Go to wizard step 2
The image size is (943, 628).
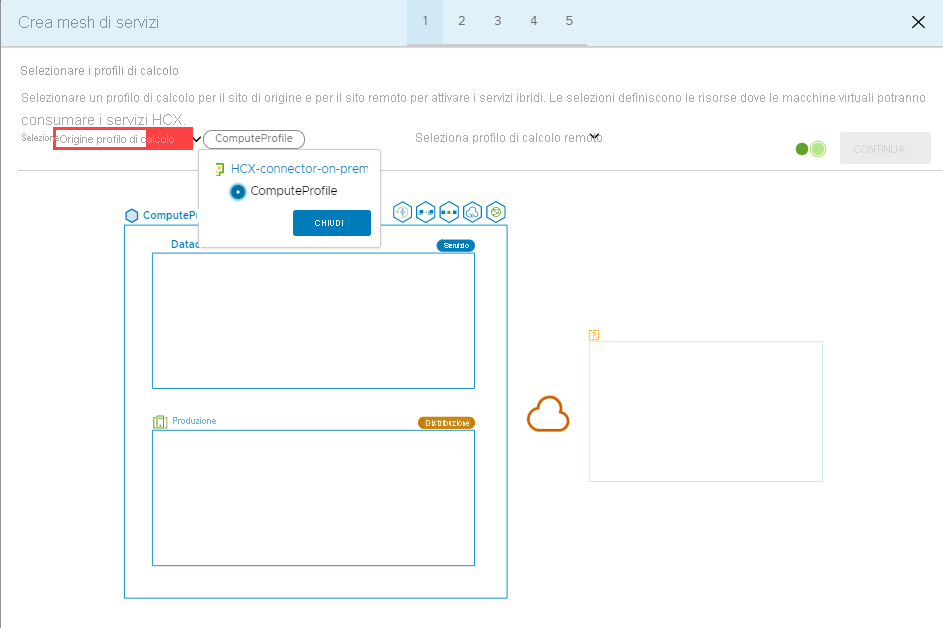click(461, 21)
